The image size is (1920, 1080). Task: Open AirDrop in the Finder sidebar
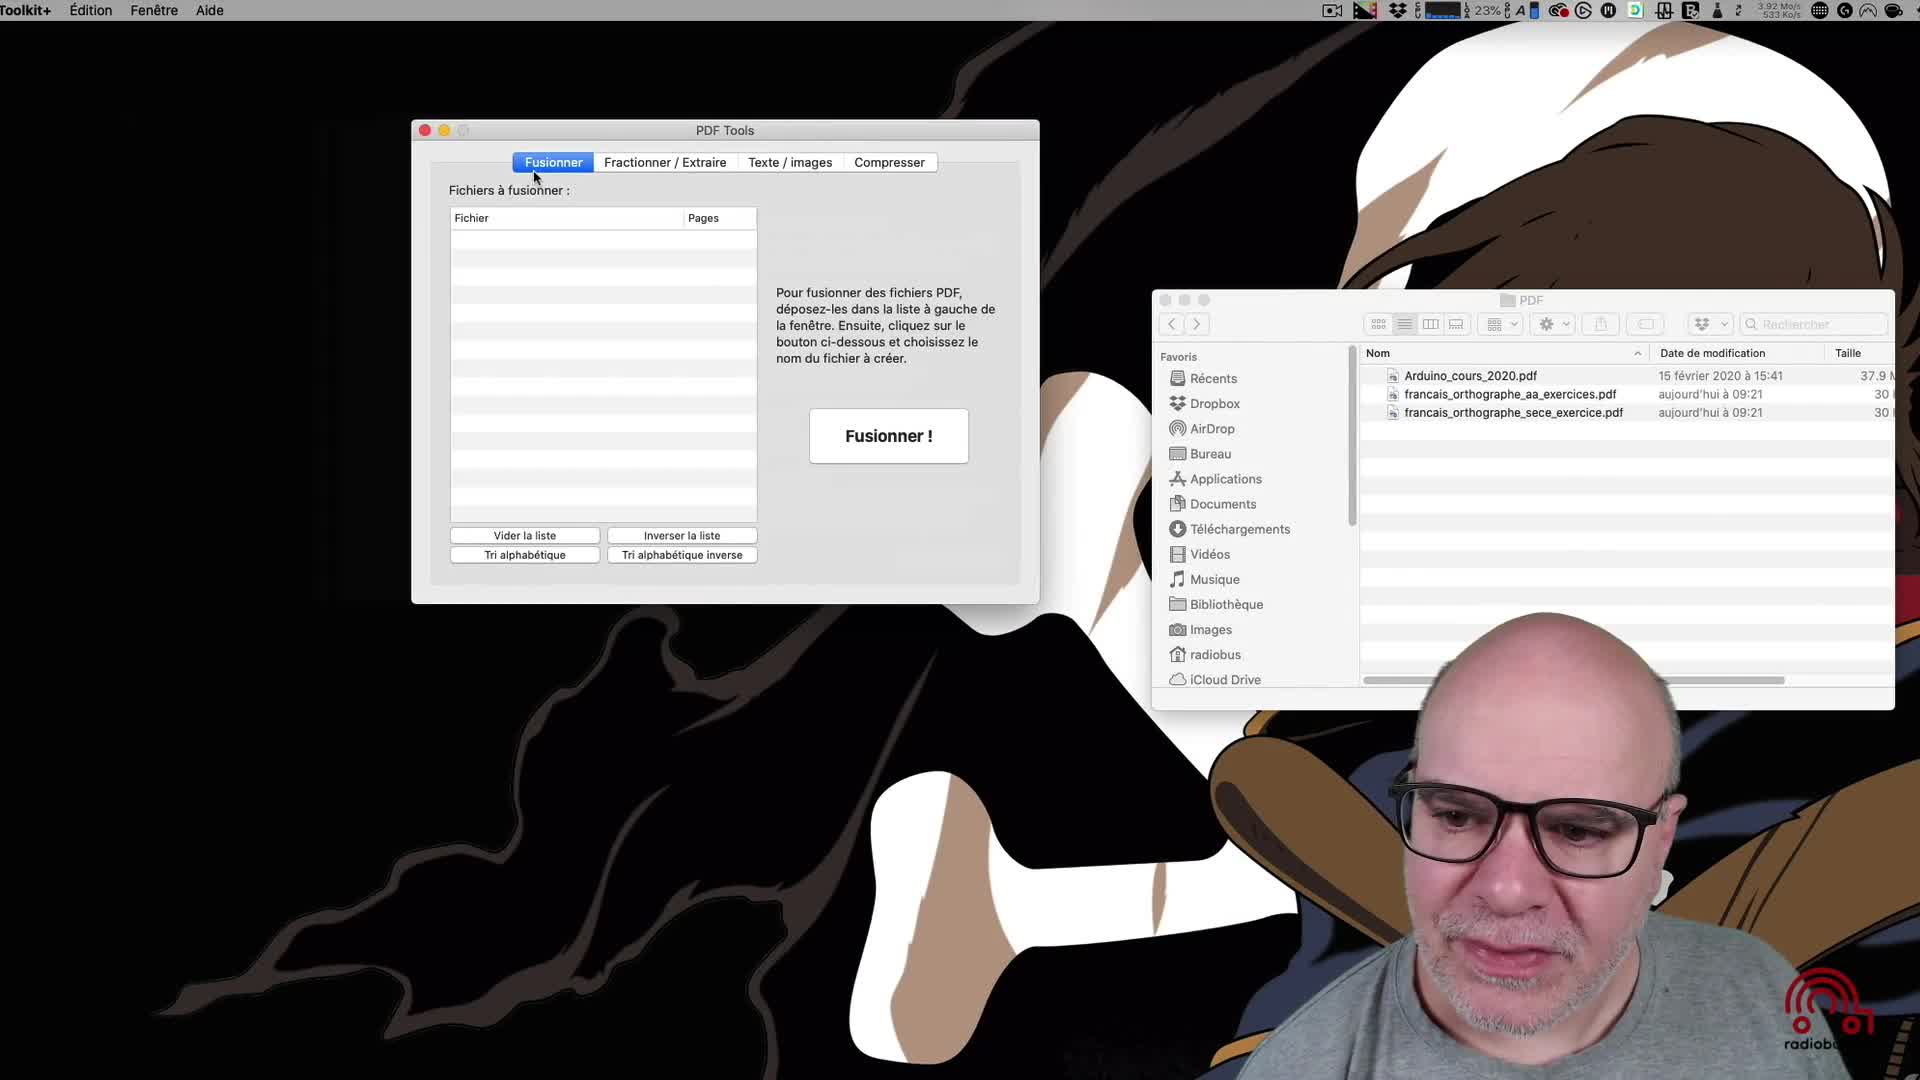click(x=1211, y=429)
